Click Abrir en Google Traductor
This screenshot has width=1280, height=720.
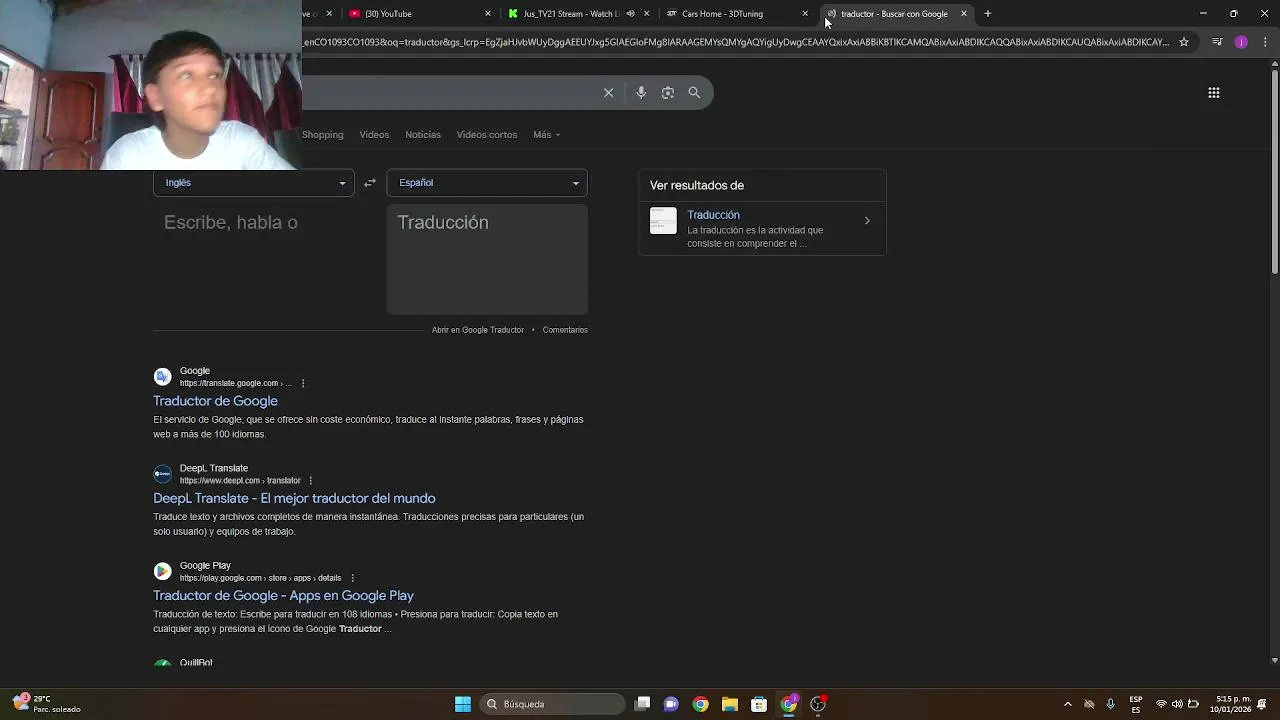(x=478, y=329)
